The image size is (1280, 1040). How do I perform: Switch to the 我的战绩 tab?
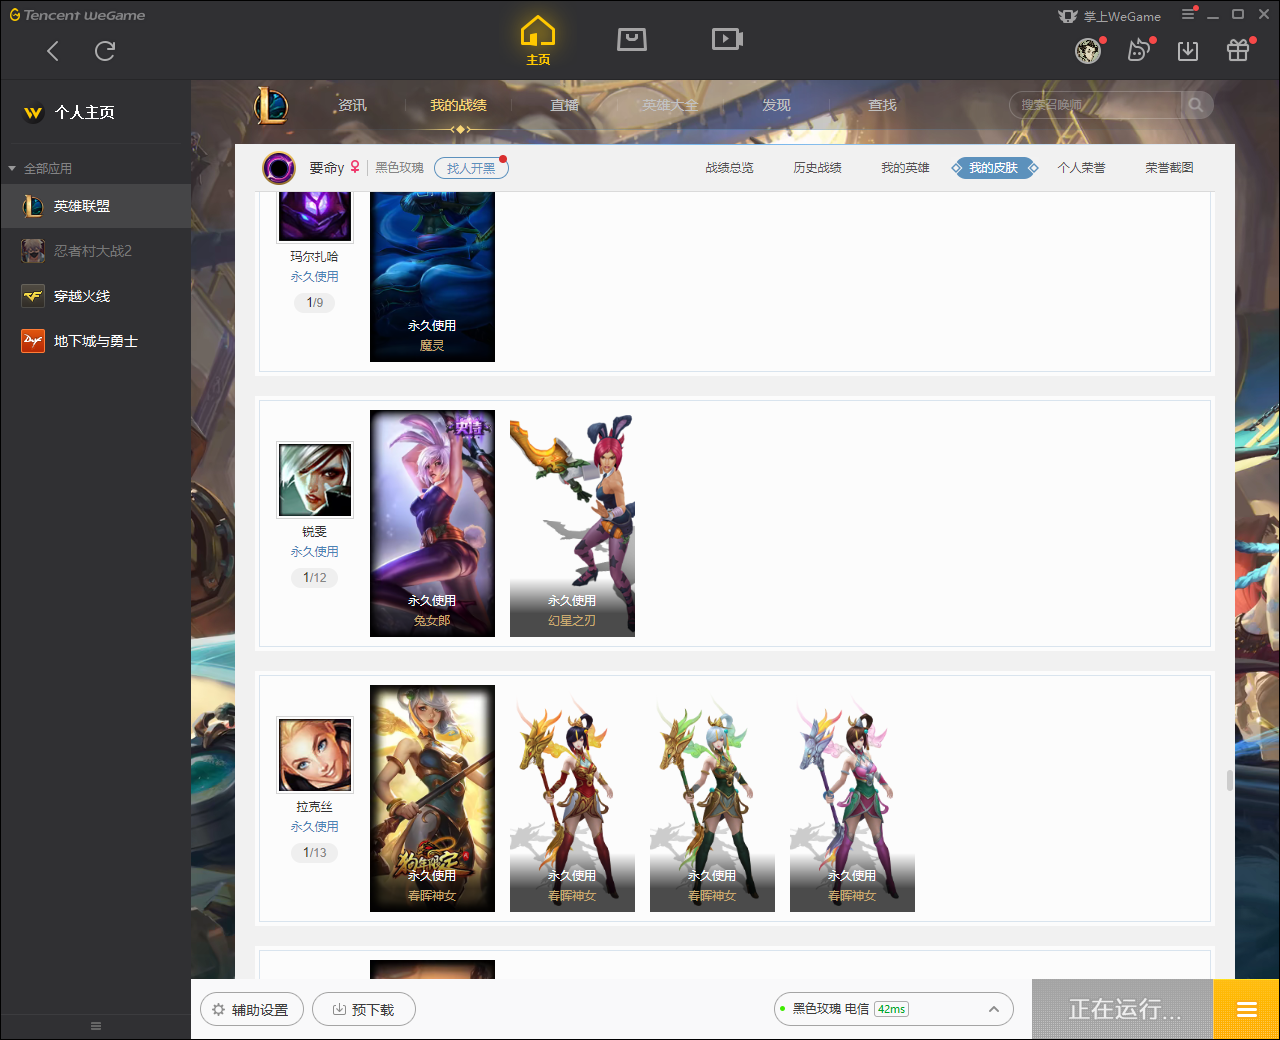(x=458, y=105)
